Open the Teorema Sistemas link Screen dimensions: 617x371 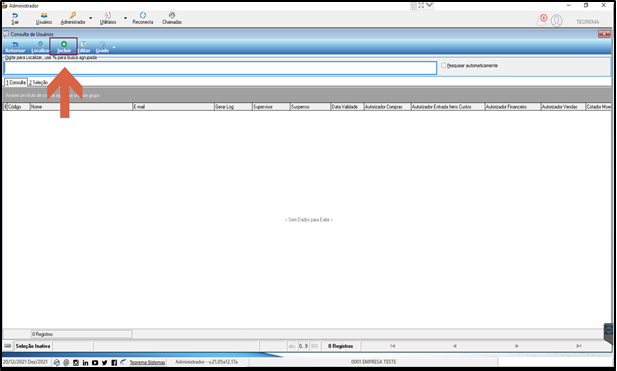click(x=148, y=362)
